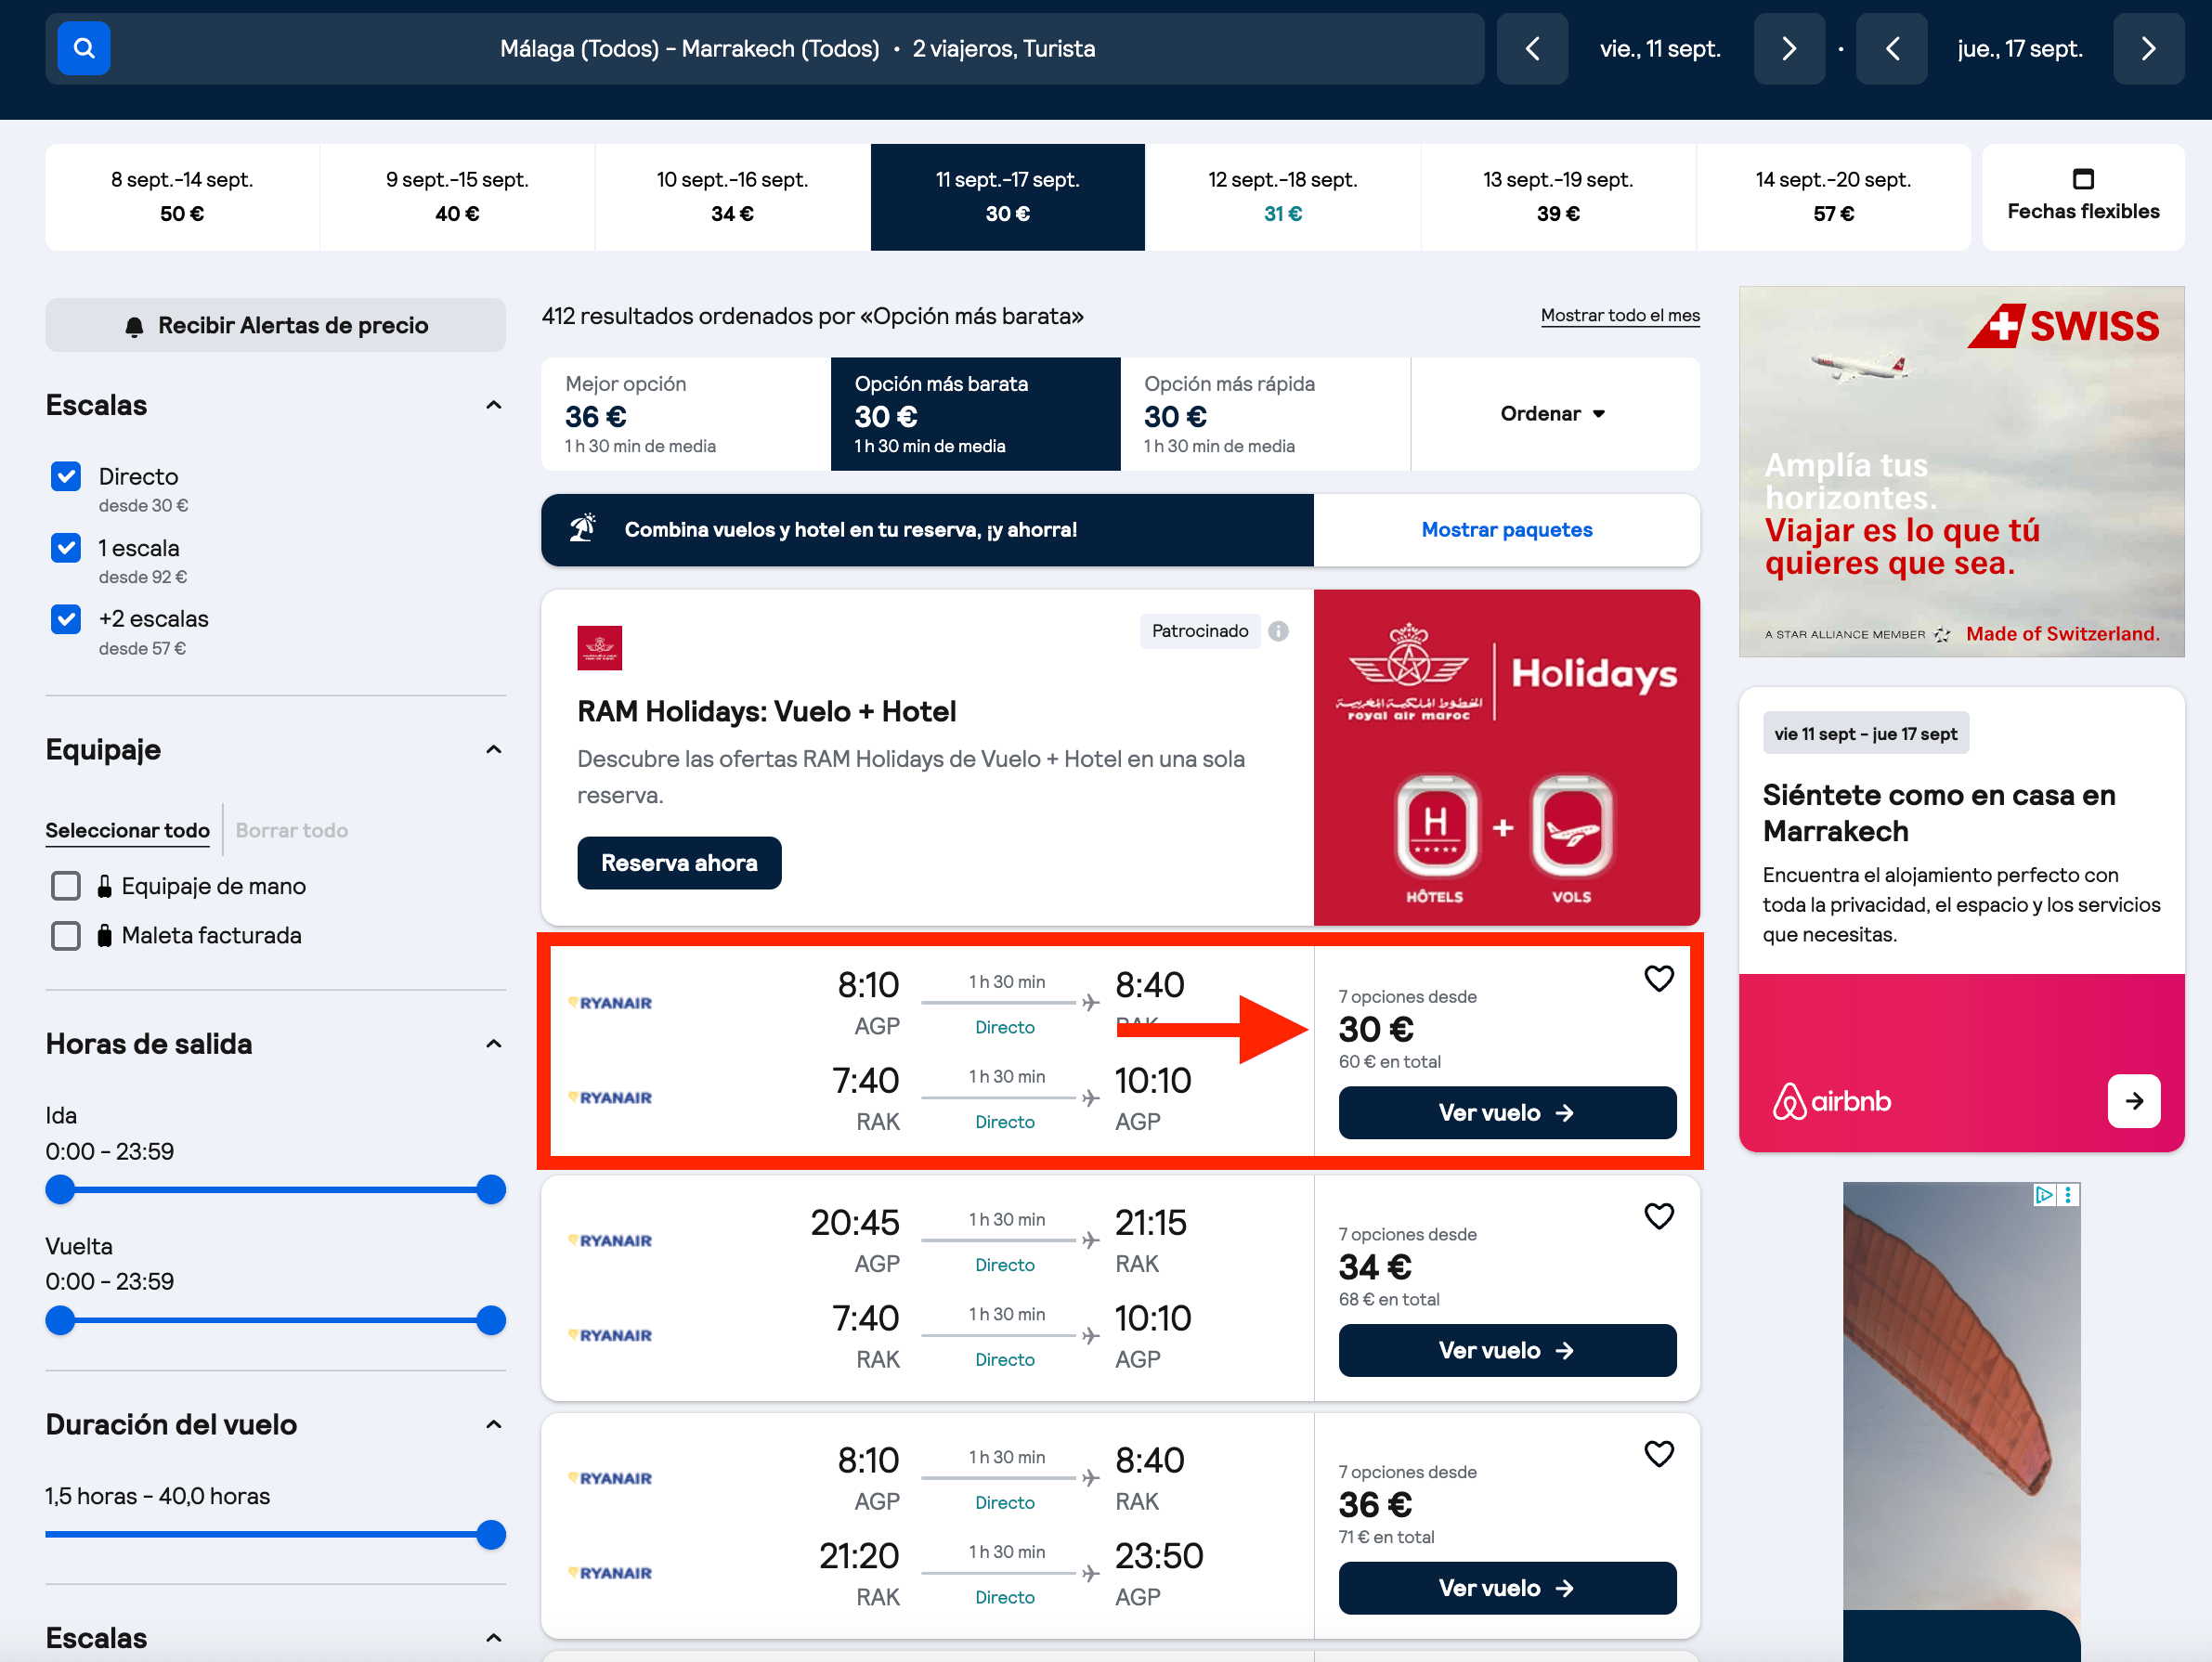Click Seleccionar todo in Equipaje
2212x1662 pixels.
point(128,830)
